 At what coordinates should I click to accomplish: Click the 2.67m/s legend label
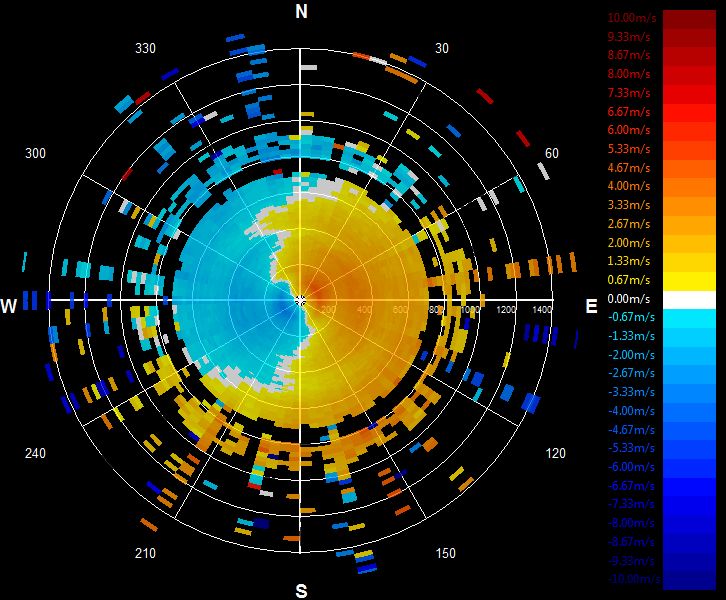click(629, 224)
